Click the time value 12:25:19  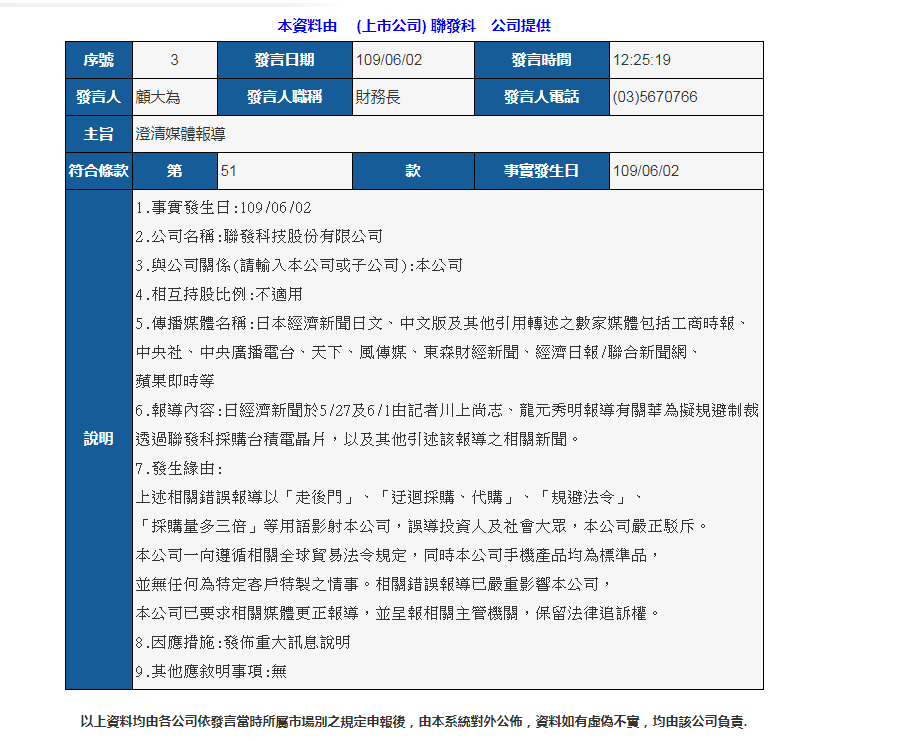tap(640, 60)
